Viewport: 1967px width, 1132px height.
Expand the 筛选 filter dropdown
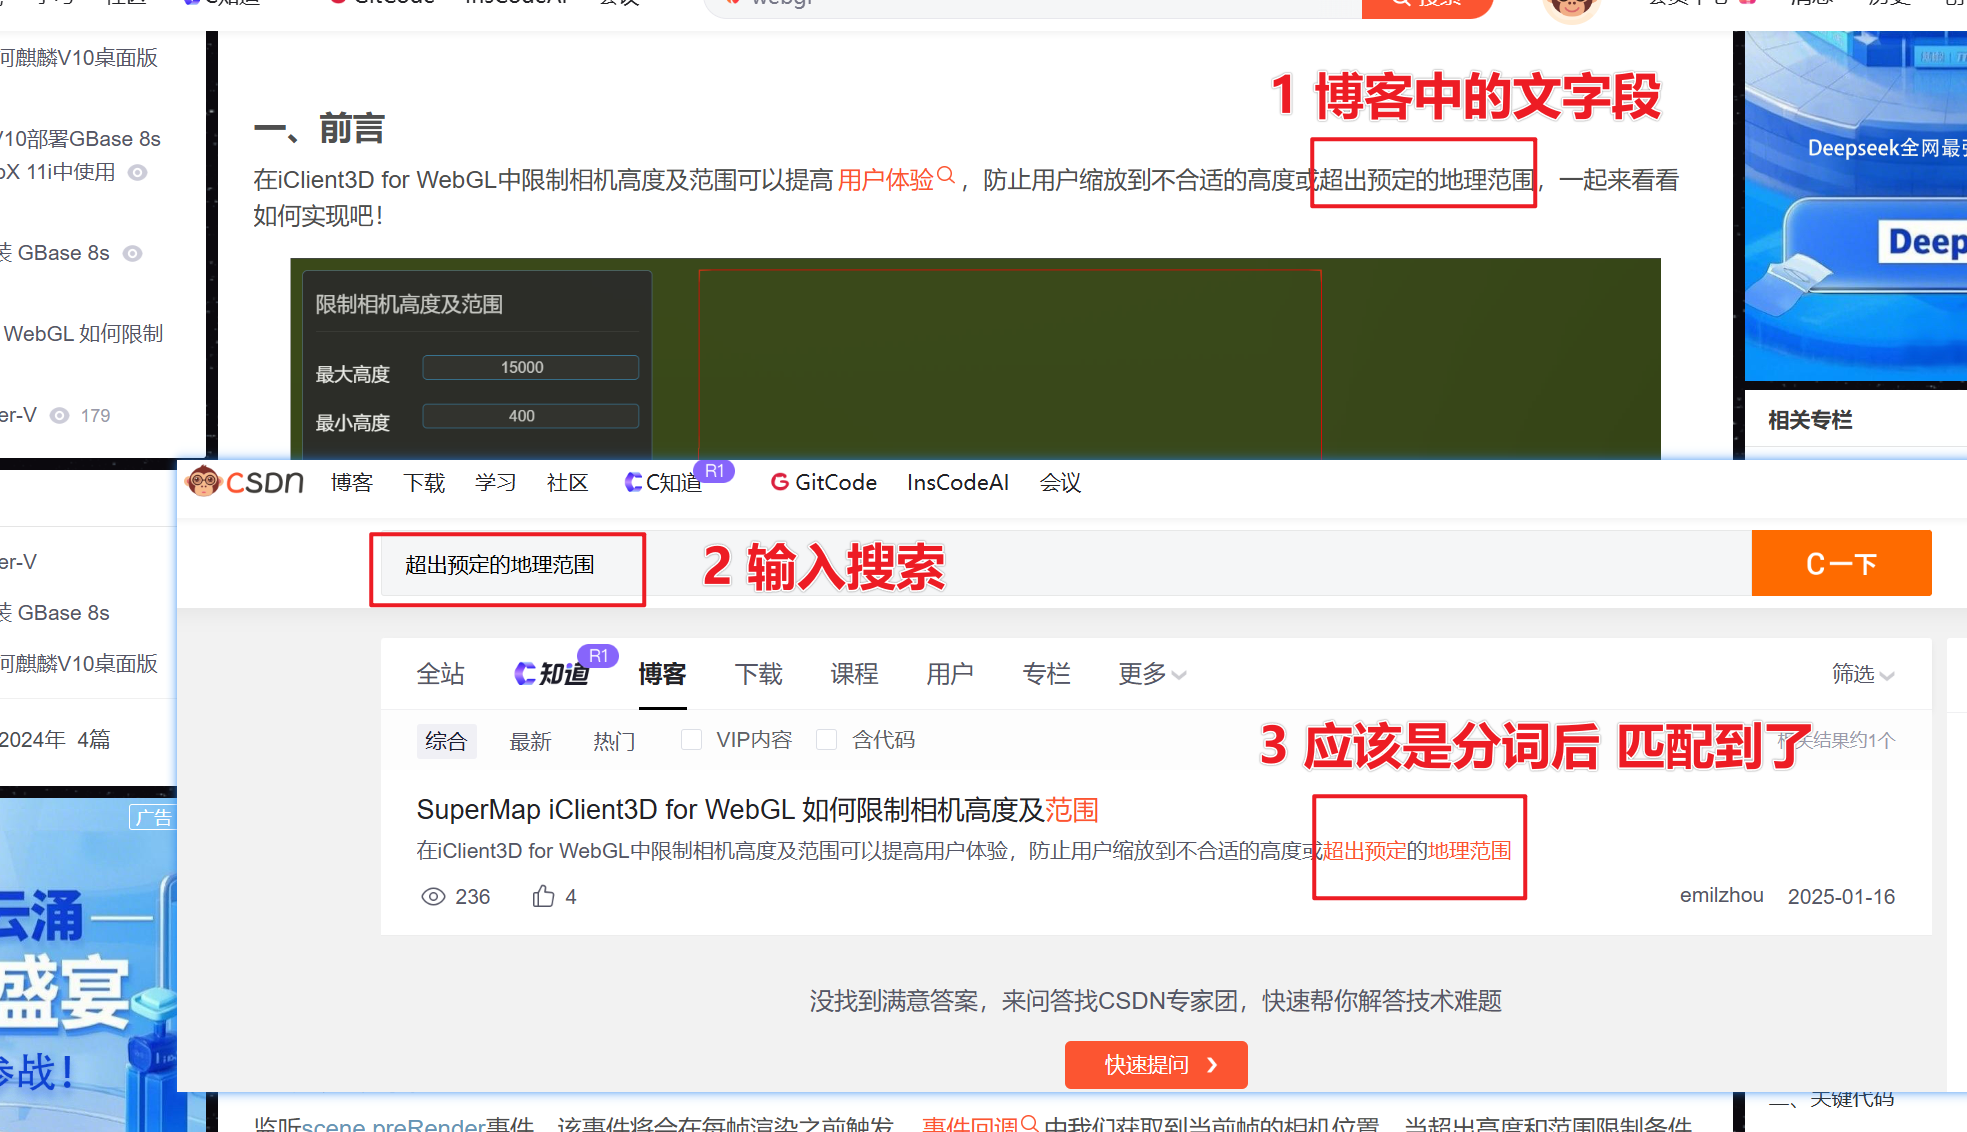pos(1863,674)
